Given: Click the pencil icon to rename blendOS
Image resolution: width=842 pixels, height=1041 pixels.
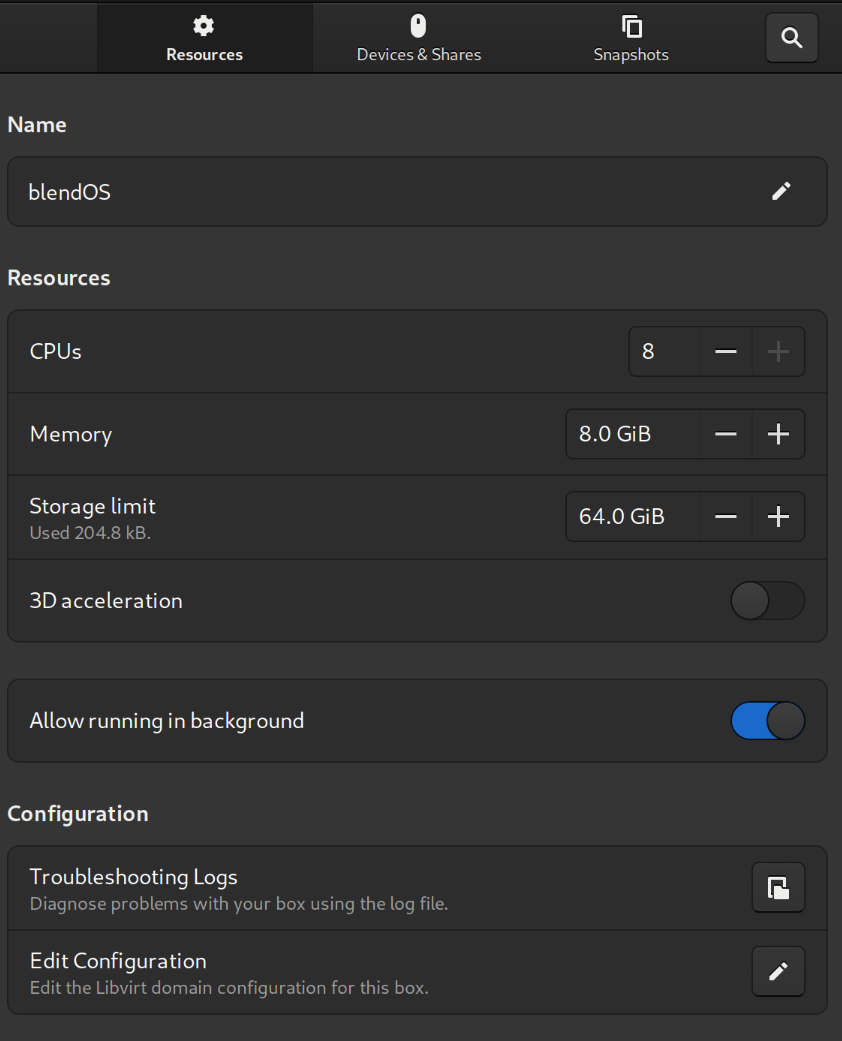Looking at the screenshot, I should pyautogui.click(x=781, y=191).
